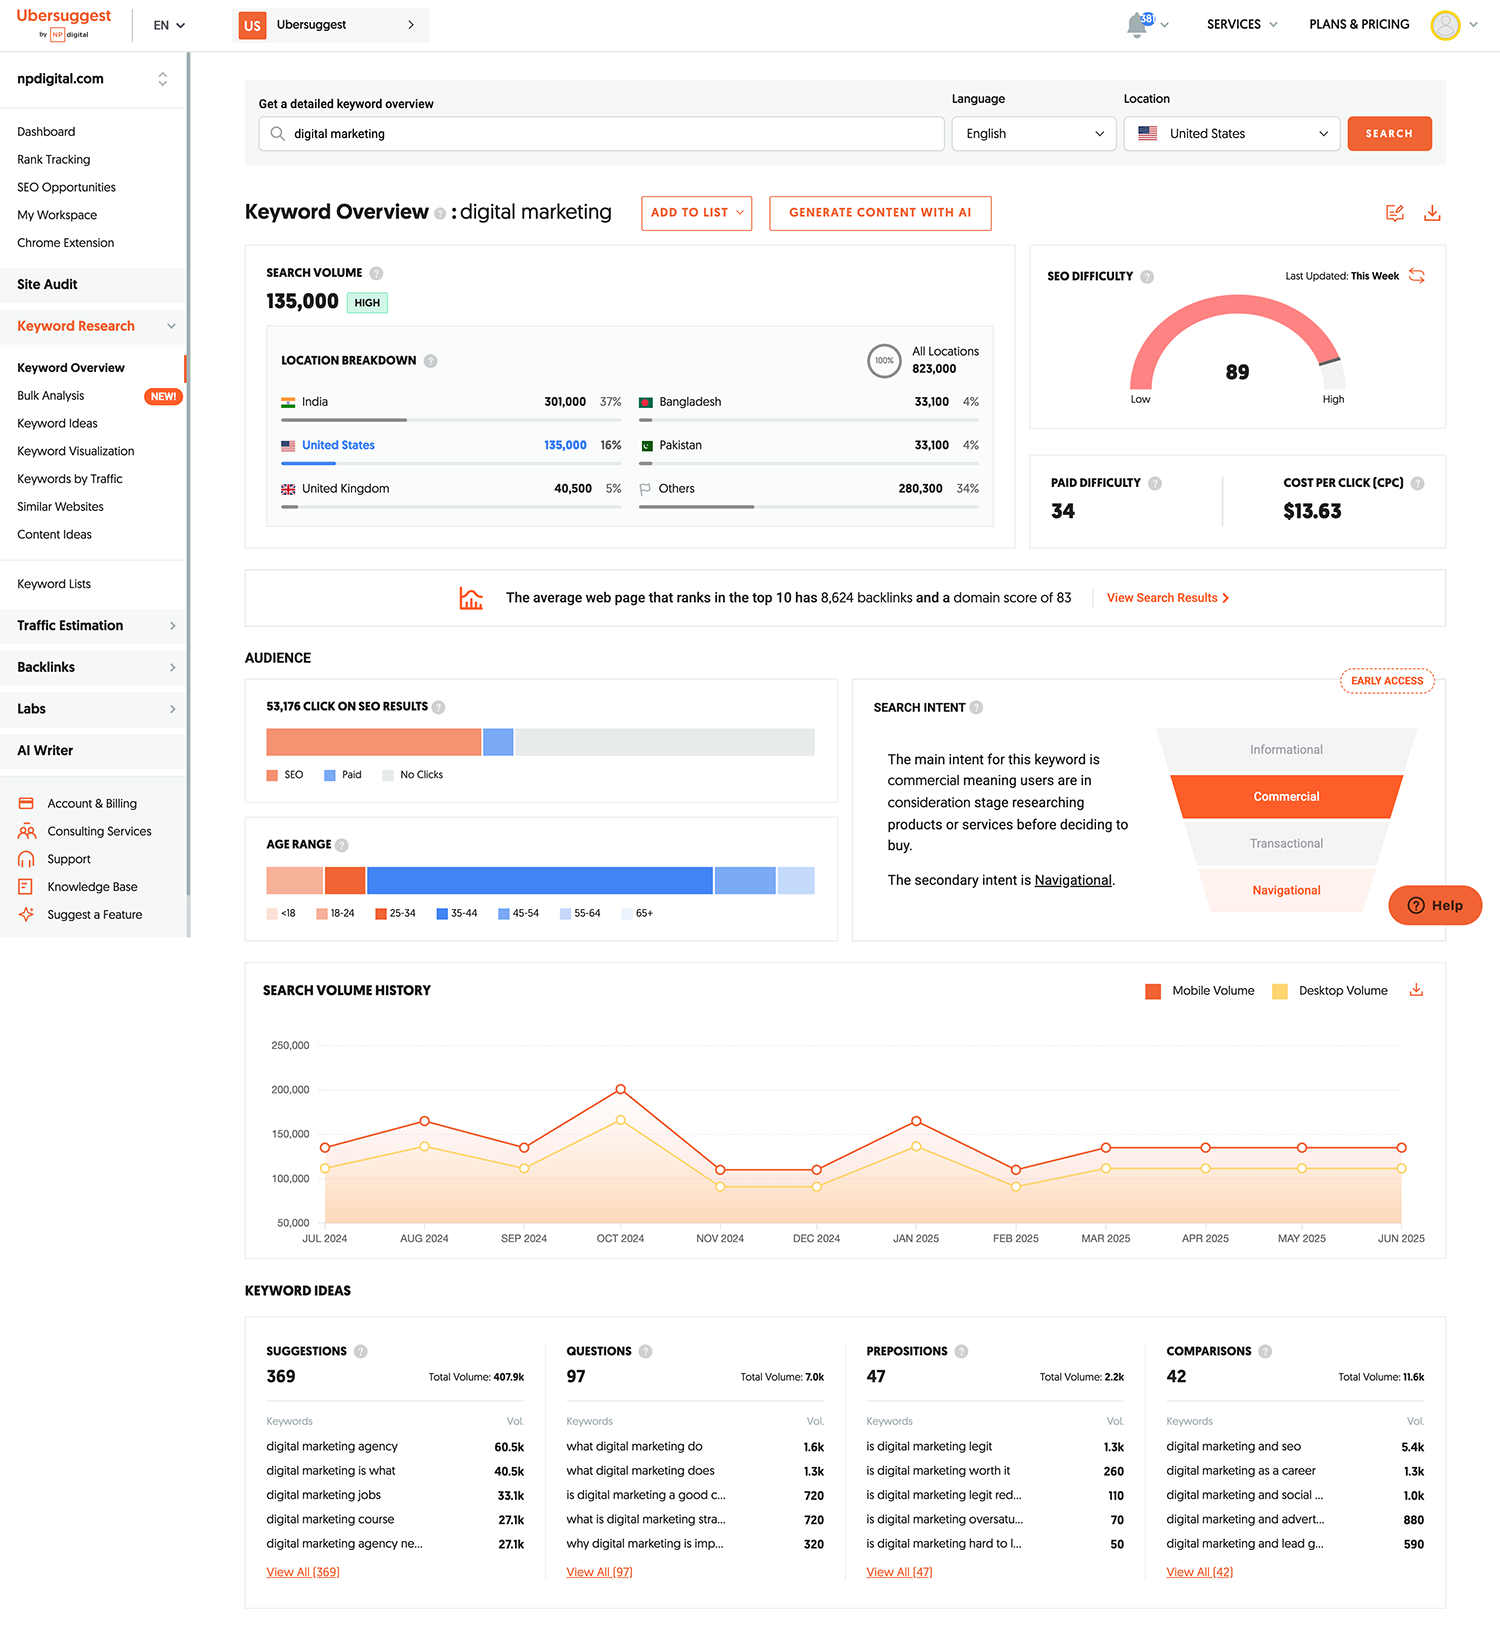Click the orange SEO segment of clicks bar
The image size is (1500, 1637).
[373, 742]
